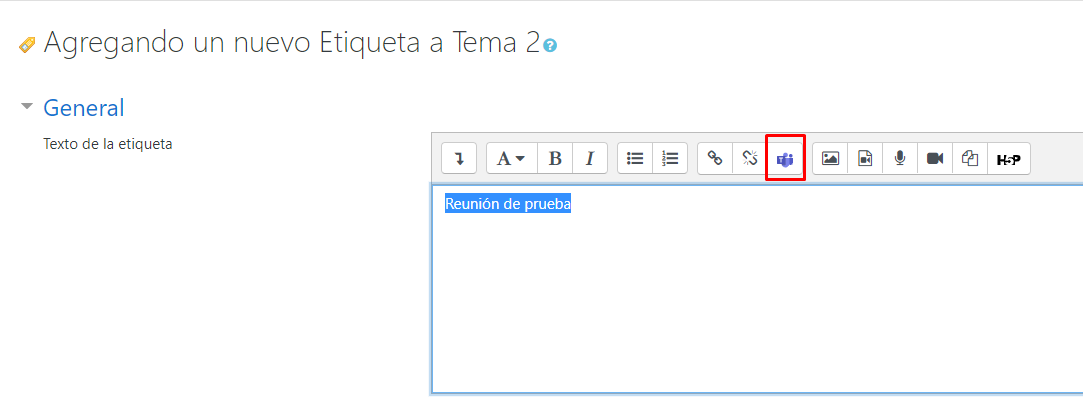
Task: Open the manage files tool
Action: coord(969,158)
